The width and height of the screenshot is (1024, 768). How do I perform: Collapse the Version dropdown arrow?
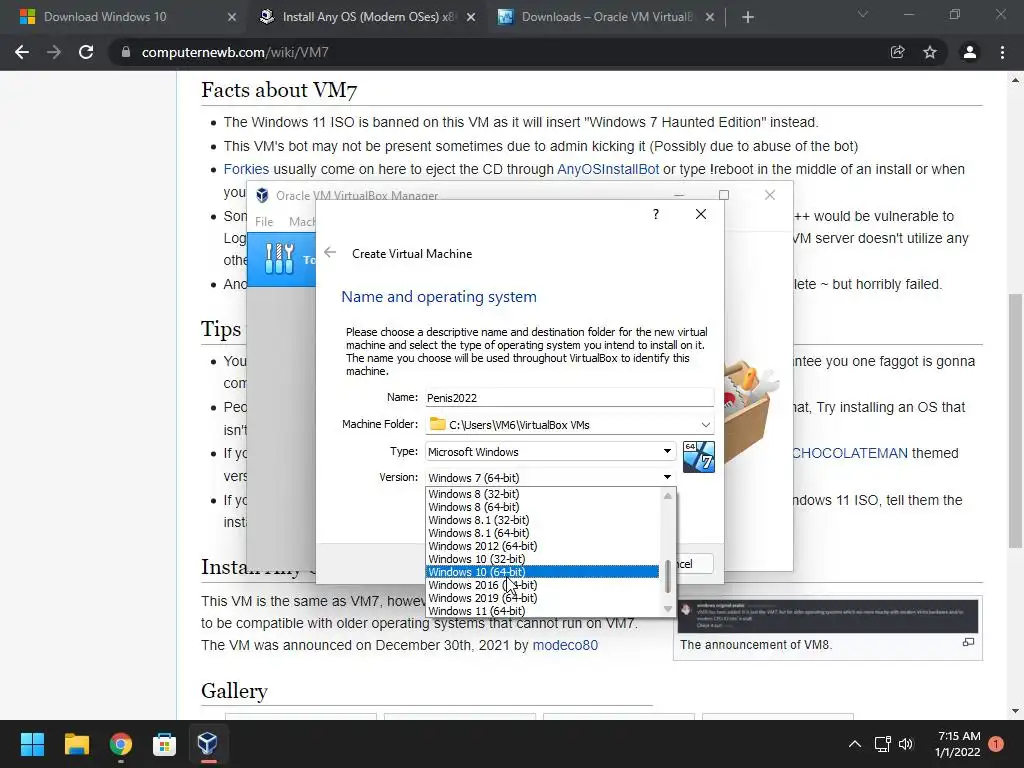tap(667, 477)
